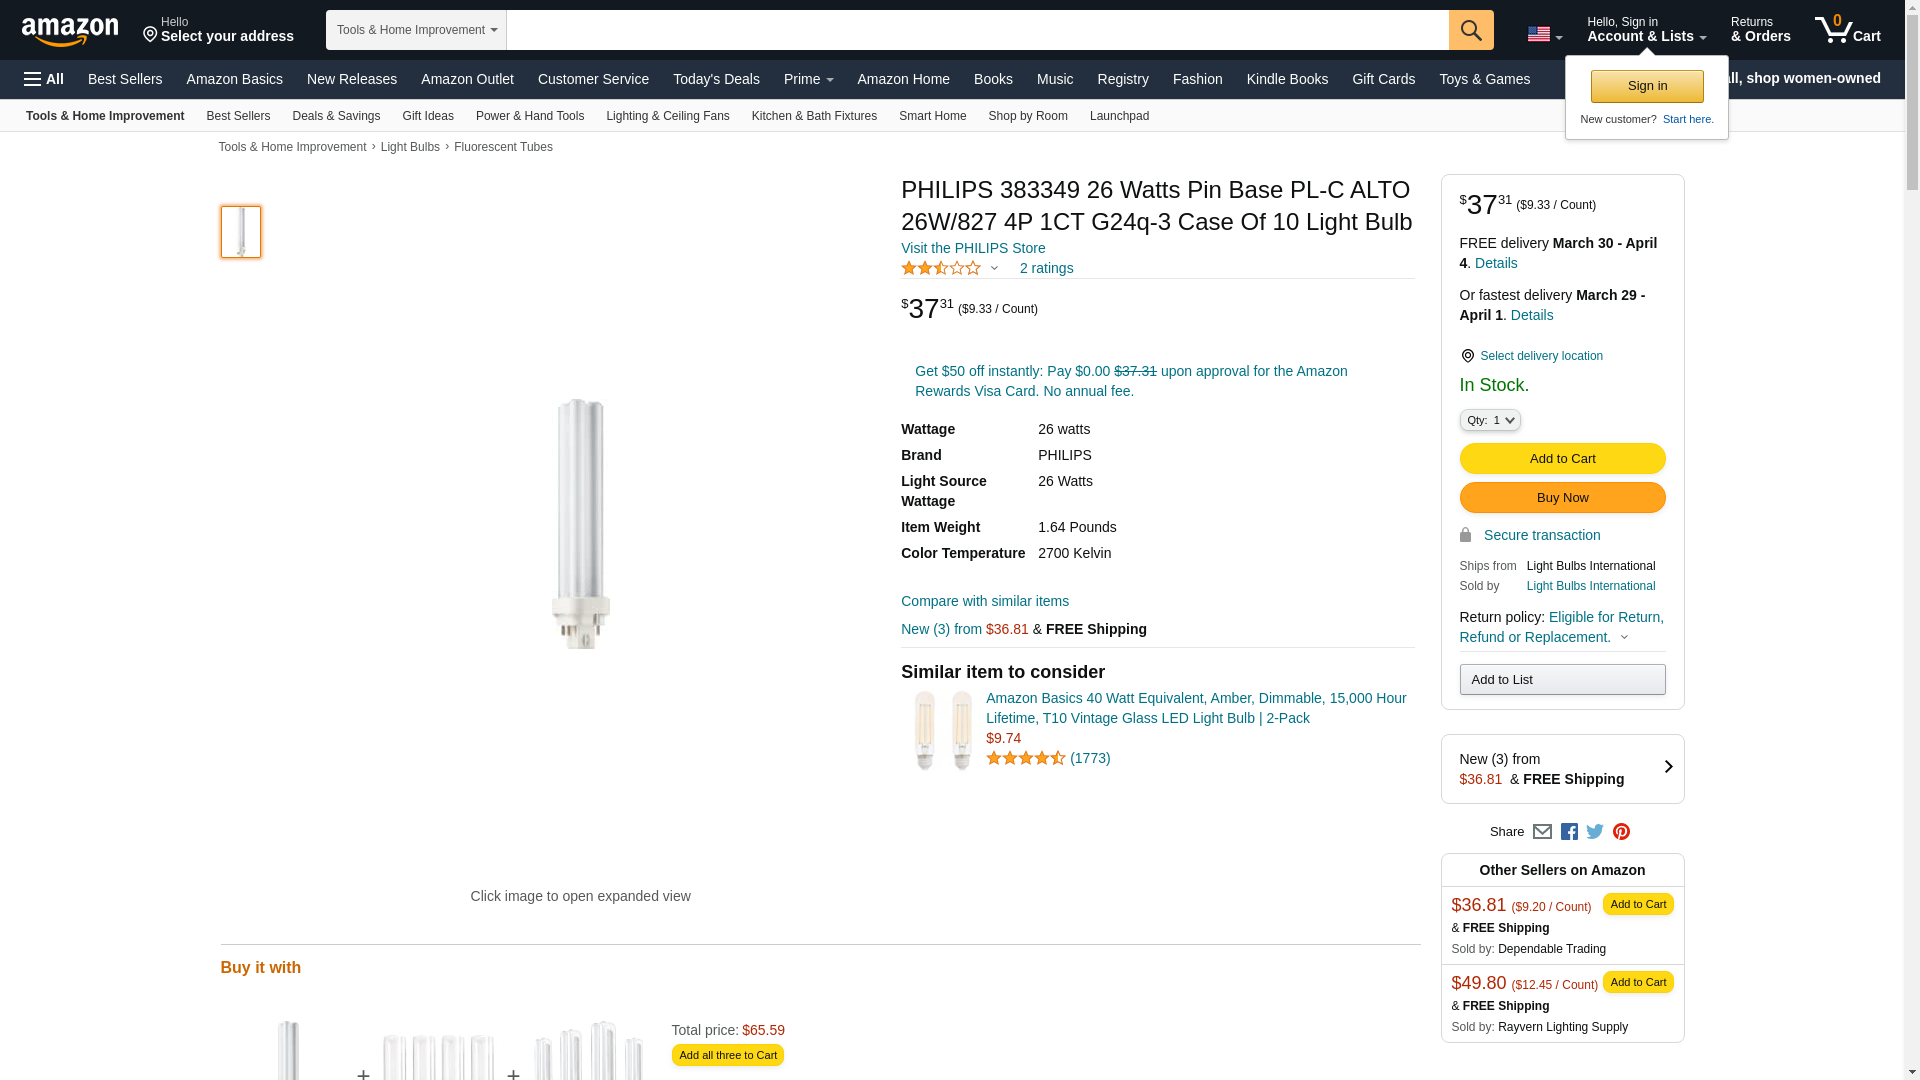Share product on Pinterest
The height and width of the screenshot is (1080, 1920).
coord(1621,832)
